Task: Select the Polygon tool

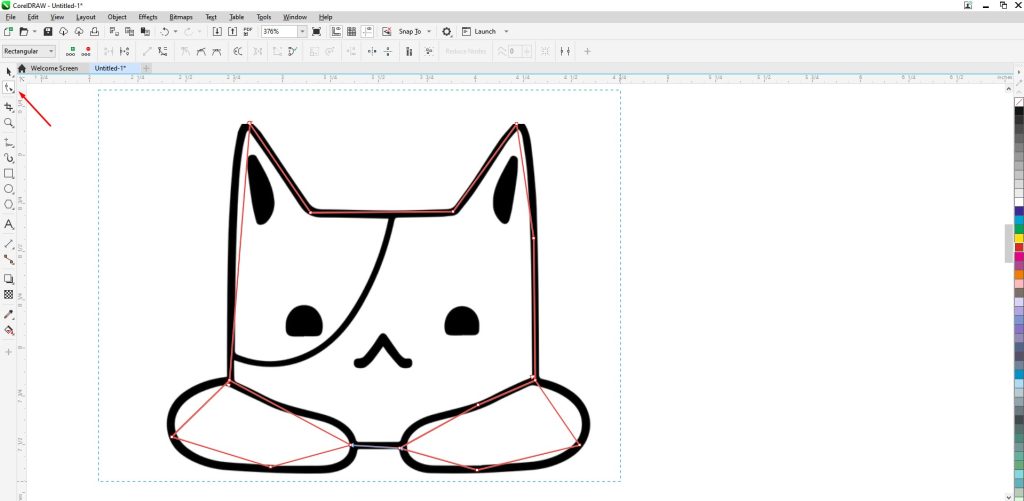Action: click(x=8, y=204)
